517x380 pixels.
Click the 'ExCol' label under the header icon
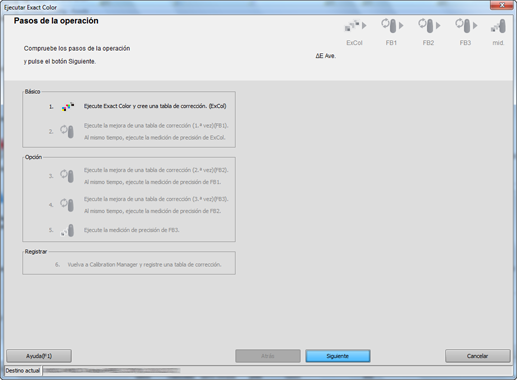tap(354, 43)
